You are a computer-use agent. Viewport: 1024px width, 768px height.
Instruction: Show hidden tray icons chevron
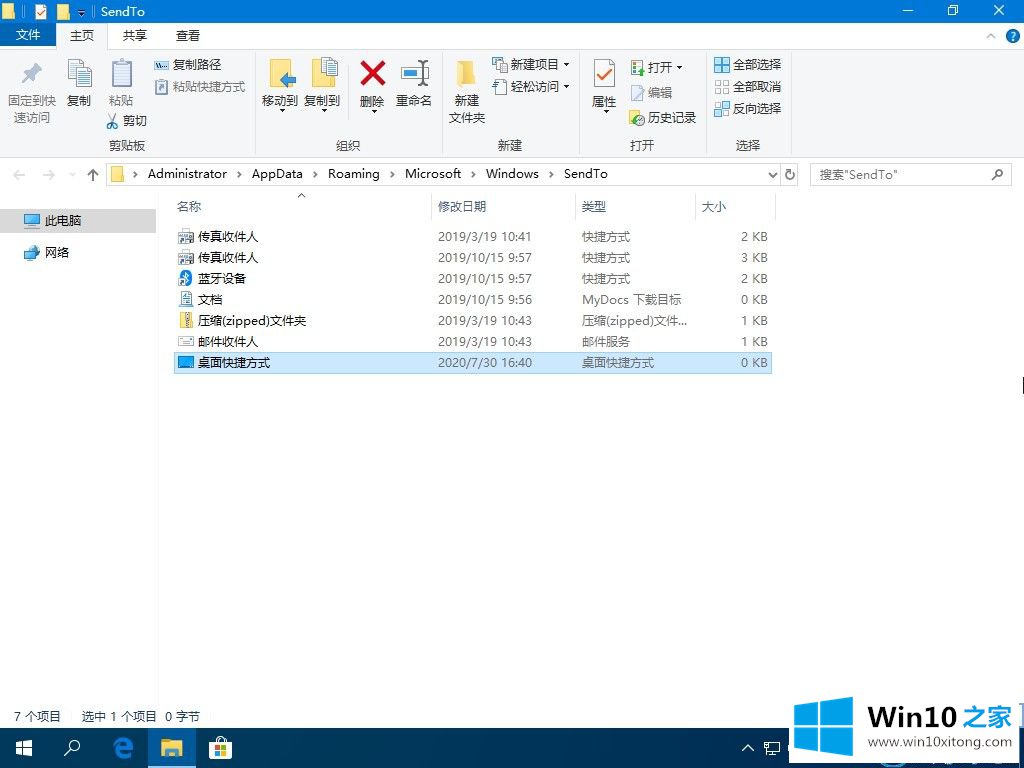coord(748,748)
